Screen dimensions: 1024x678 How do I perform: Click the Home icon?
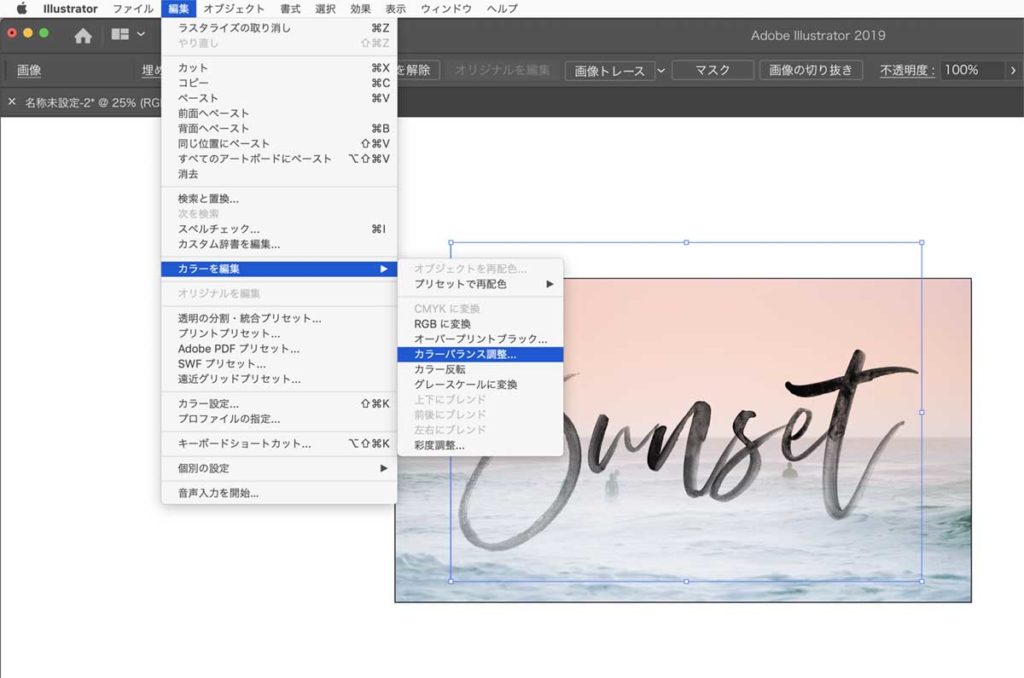(83, 35)
